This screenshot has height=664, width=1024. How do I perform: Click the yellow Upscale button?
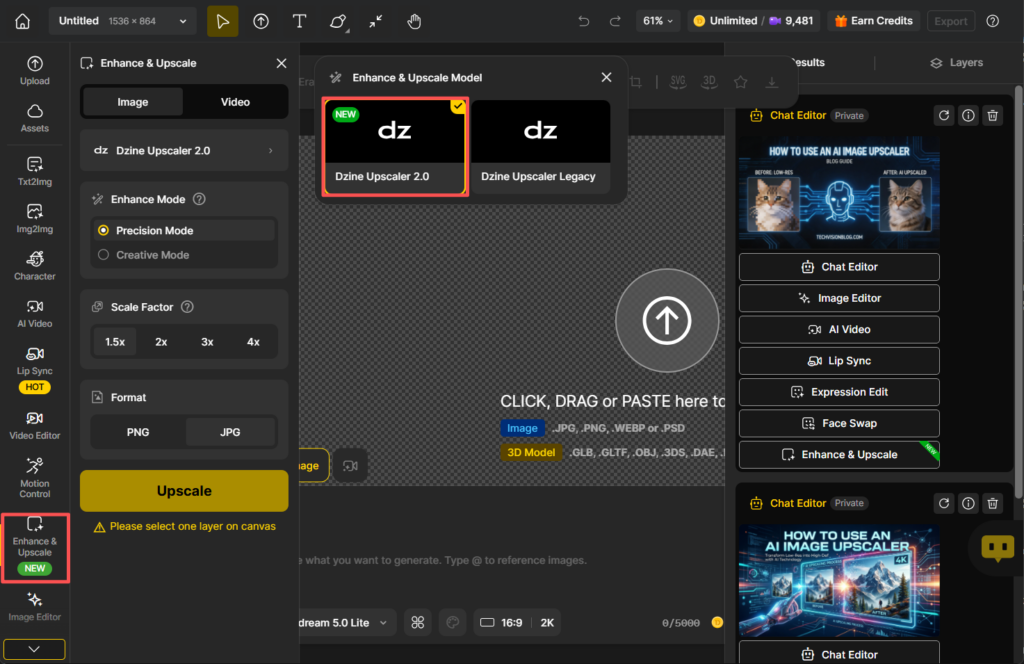[x=184, y=491]
